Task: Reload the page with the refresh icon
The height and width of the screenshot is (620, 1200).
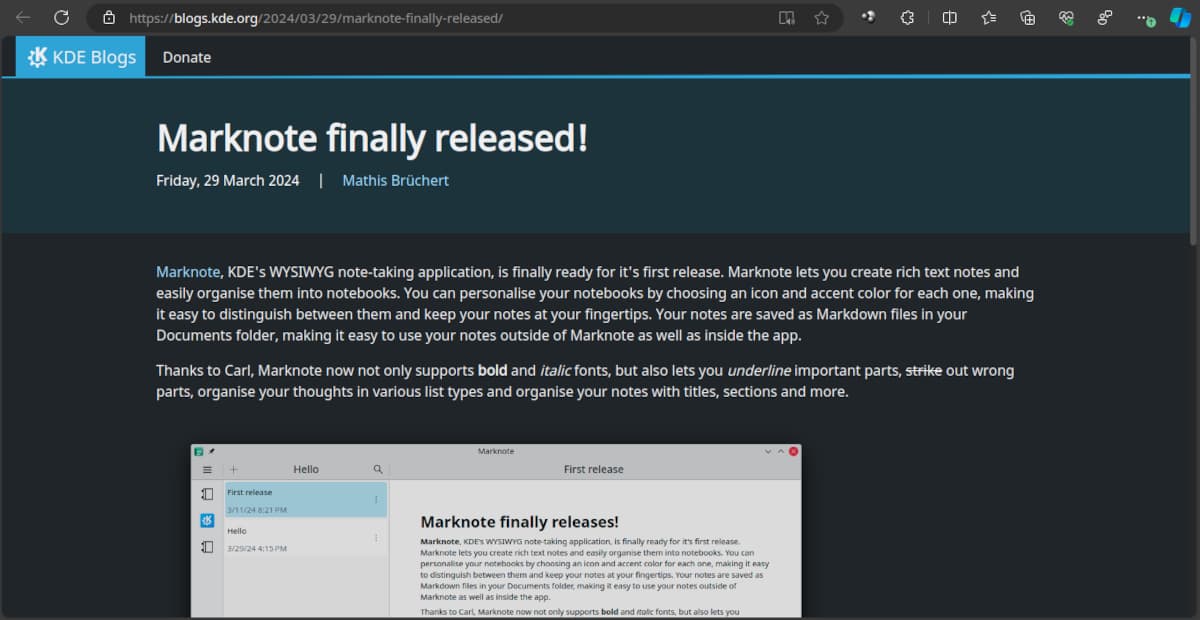Action: pyautogui.click(x=61, y=17)
